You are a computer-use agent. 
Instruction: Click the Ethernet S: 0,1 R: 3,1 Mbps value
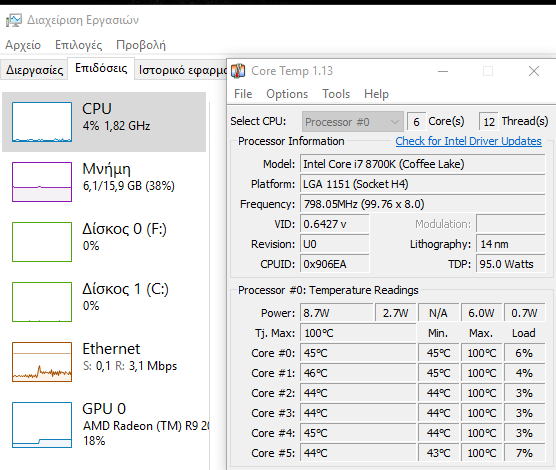130,366
